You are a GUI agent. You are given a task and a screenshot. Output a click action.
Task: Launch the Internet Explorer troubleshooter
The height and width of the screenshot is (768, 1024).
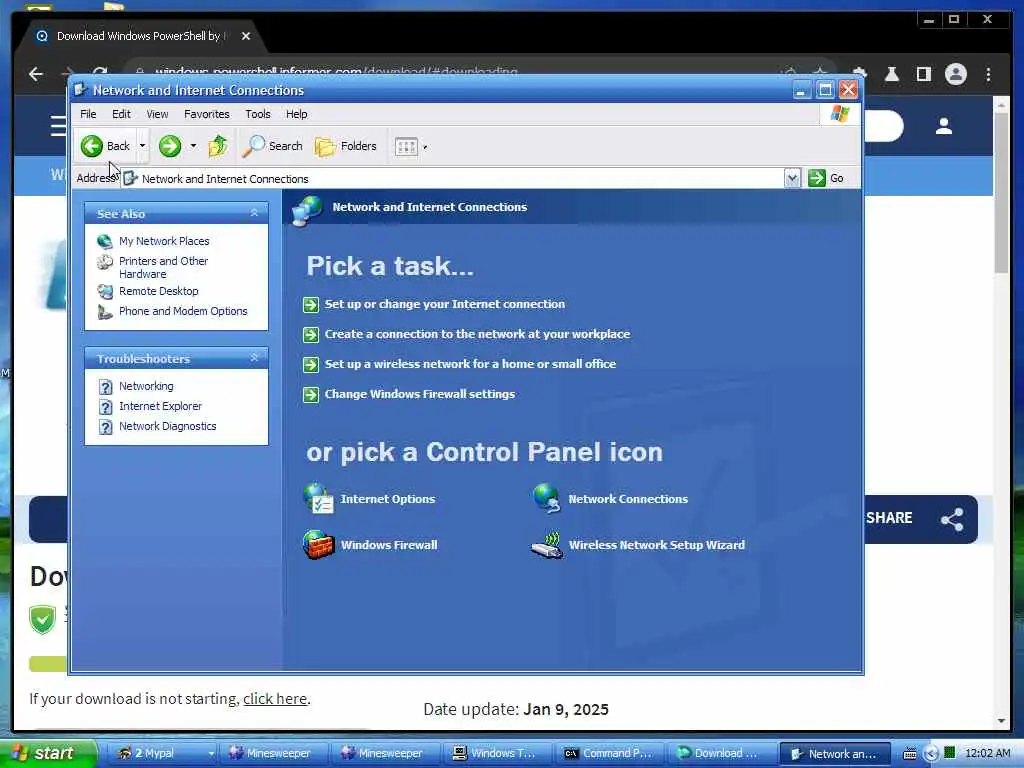(160, 406)
